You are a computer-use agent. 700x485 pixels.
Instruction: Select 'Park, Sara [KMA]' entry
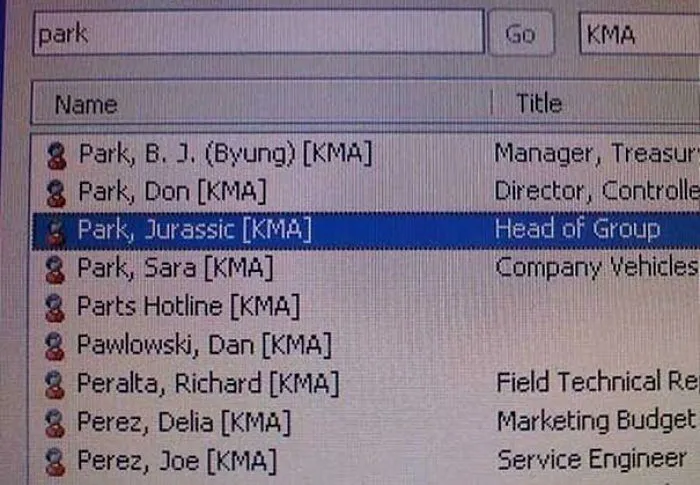click(x=175, y=268)
